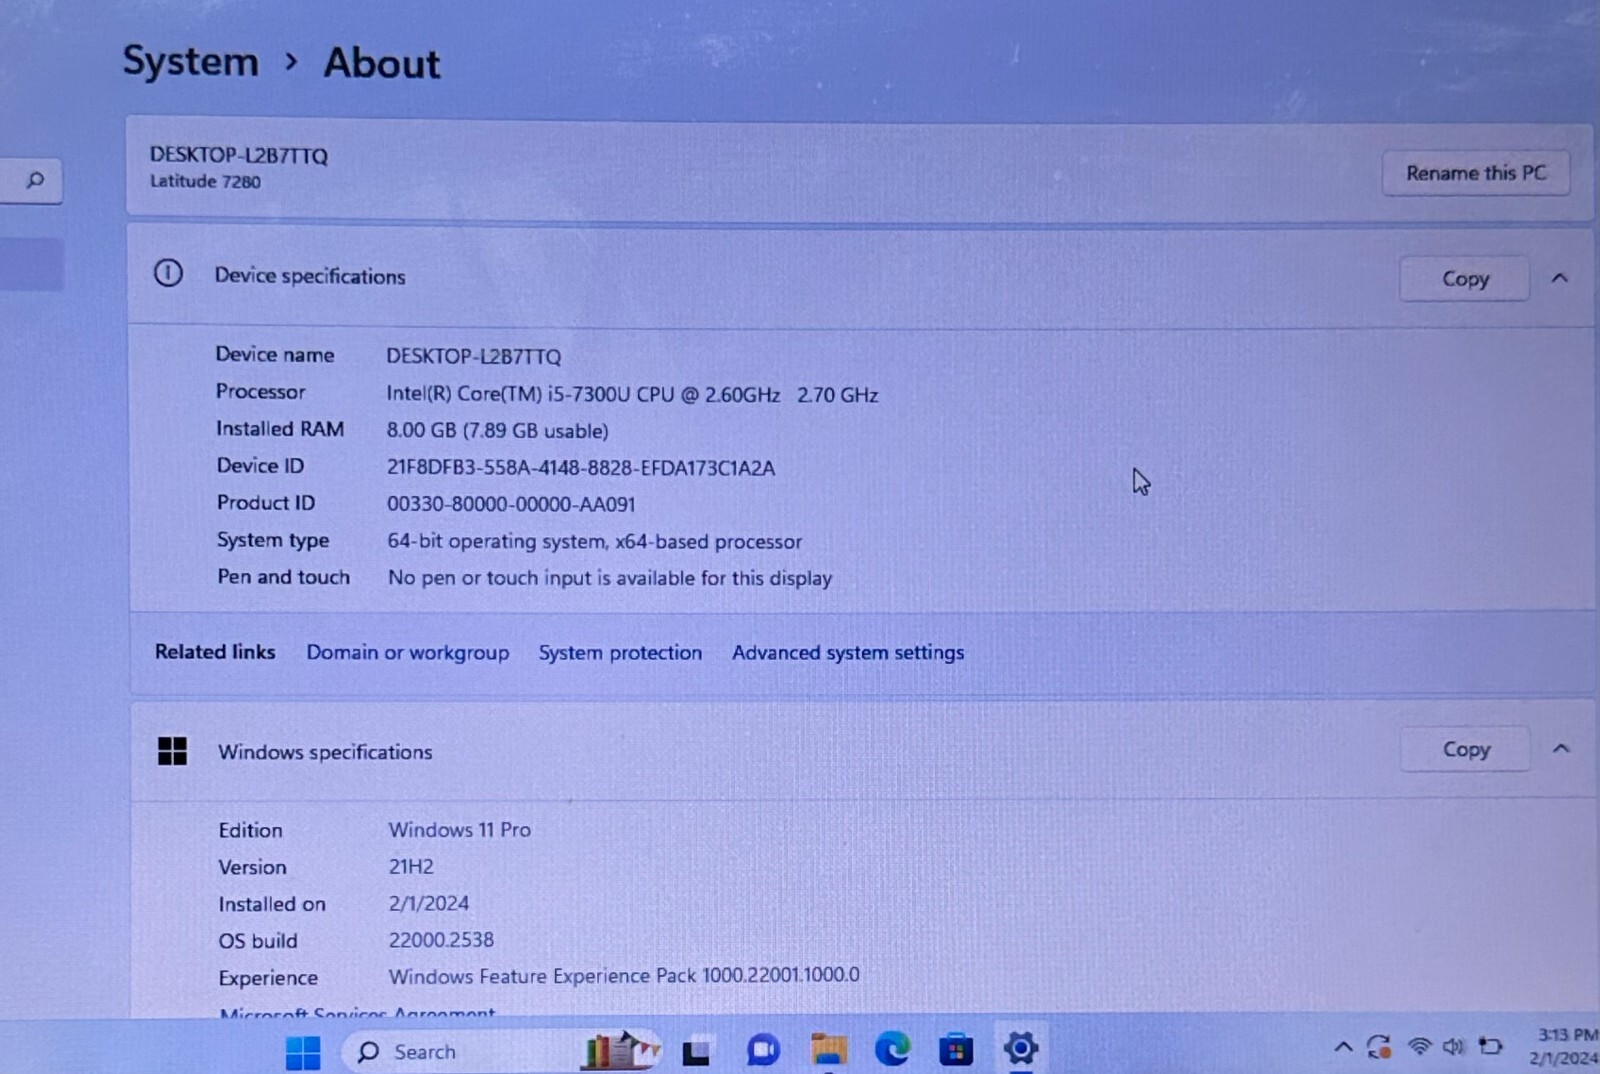Open the System protection link
The height and width of the screenshot is (1074, 1600).
620,652
